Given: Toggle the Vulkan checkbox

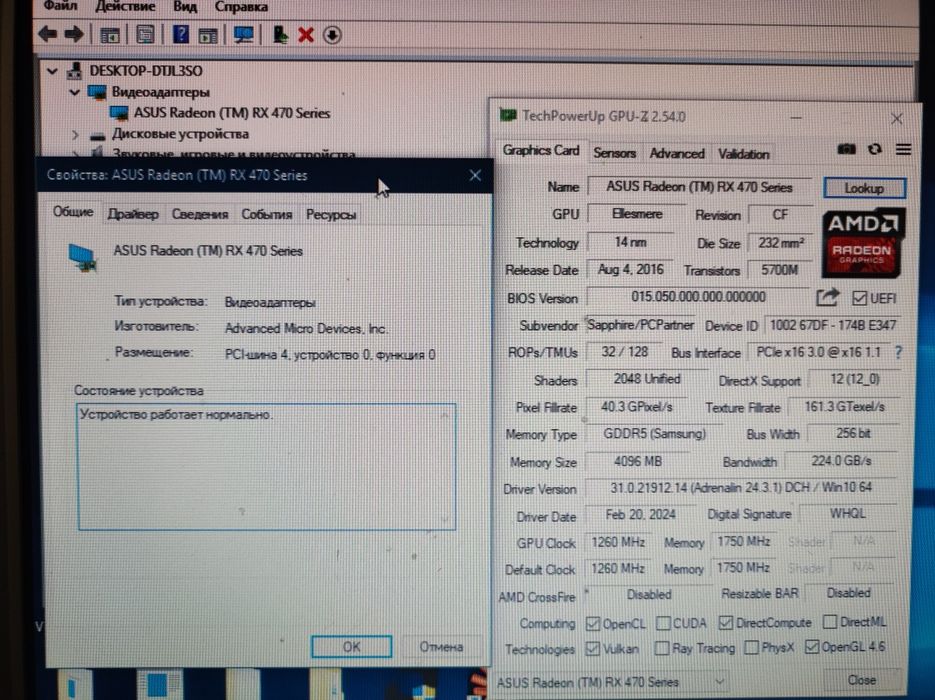Looking at the screenshot, I should [592, 649].
